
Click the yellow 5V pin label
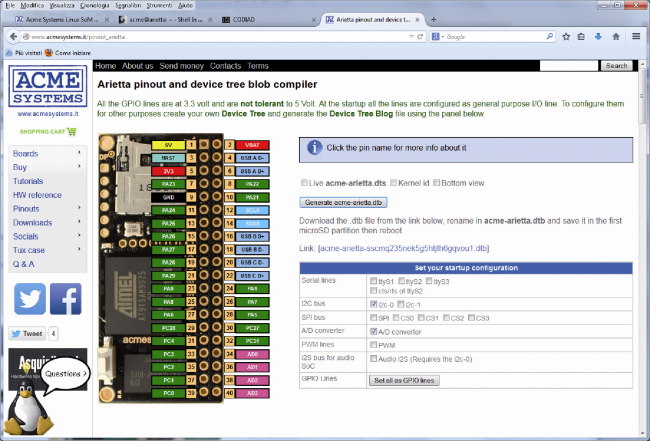point(168,145)
